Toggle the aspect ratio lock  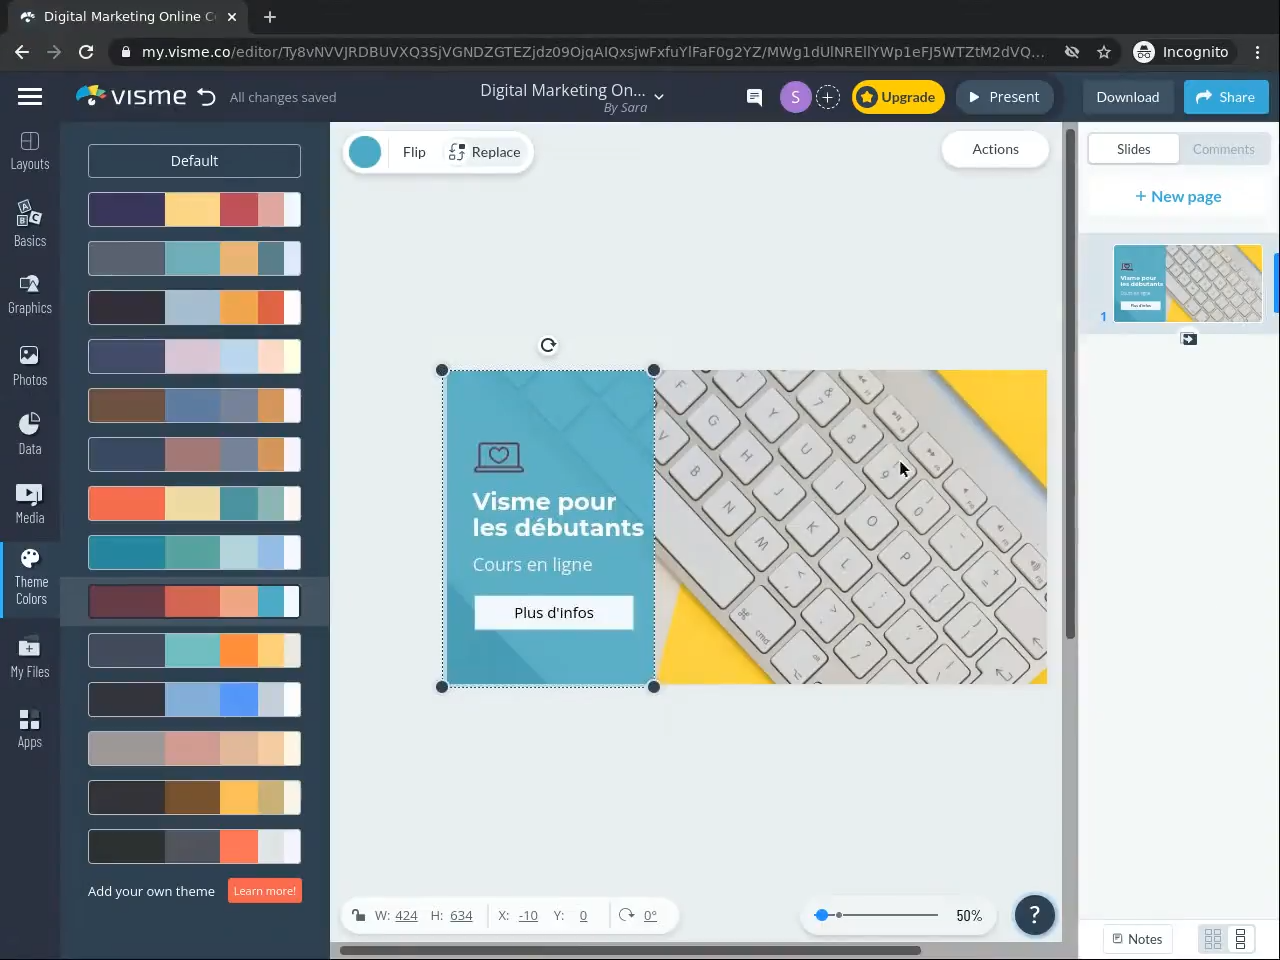(359, 915)
